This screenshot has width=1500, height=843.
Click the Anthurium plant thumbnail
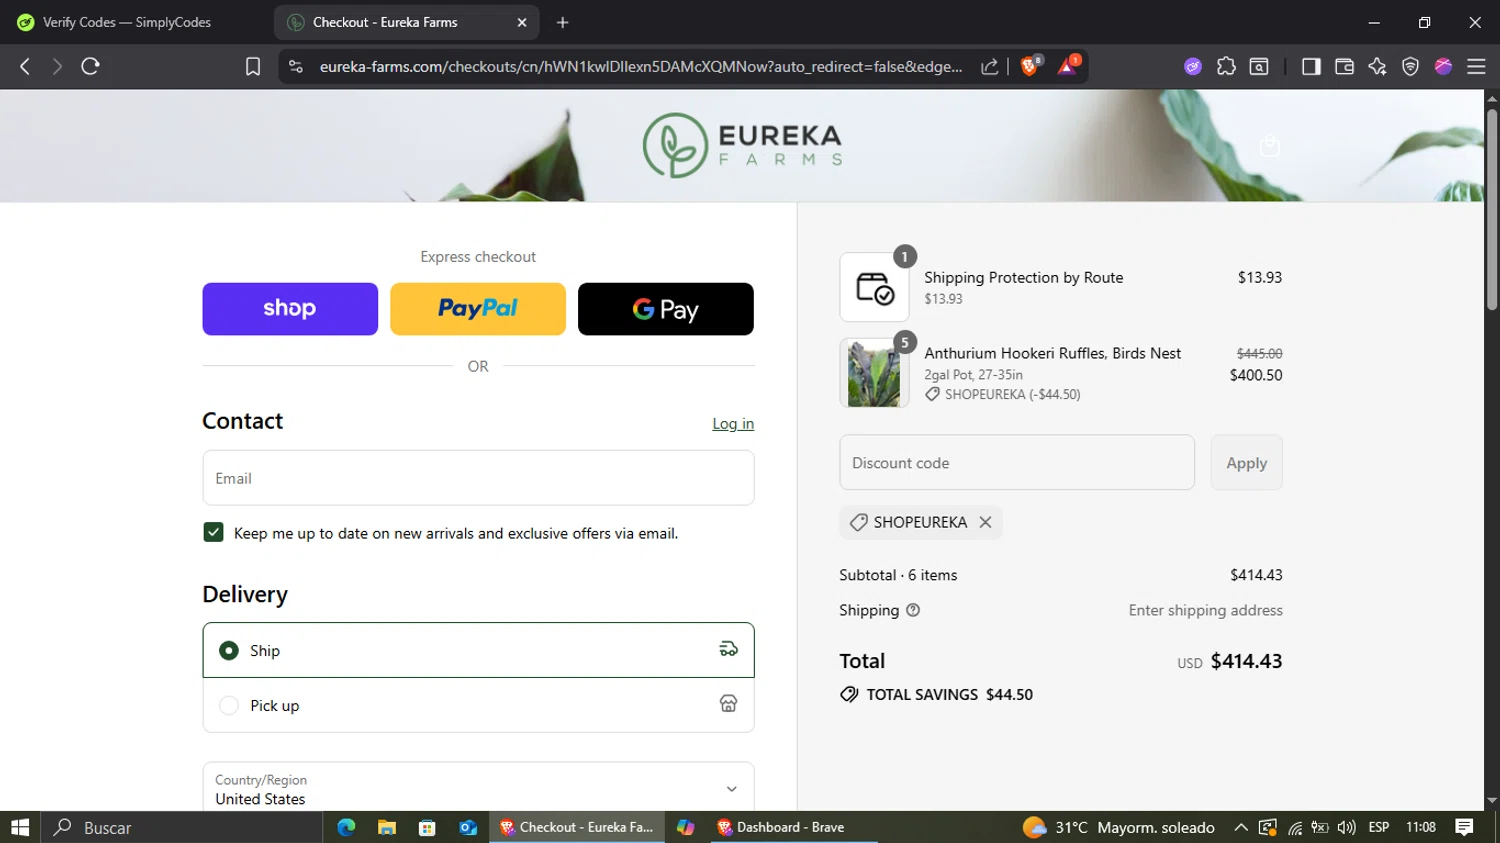pos(874,372)
